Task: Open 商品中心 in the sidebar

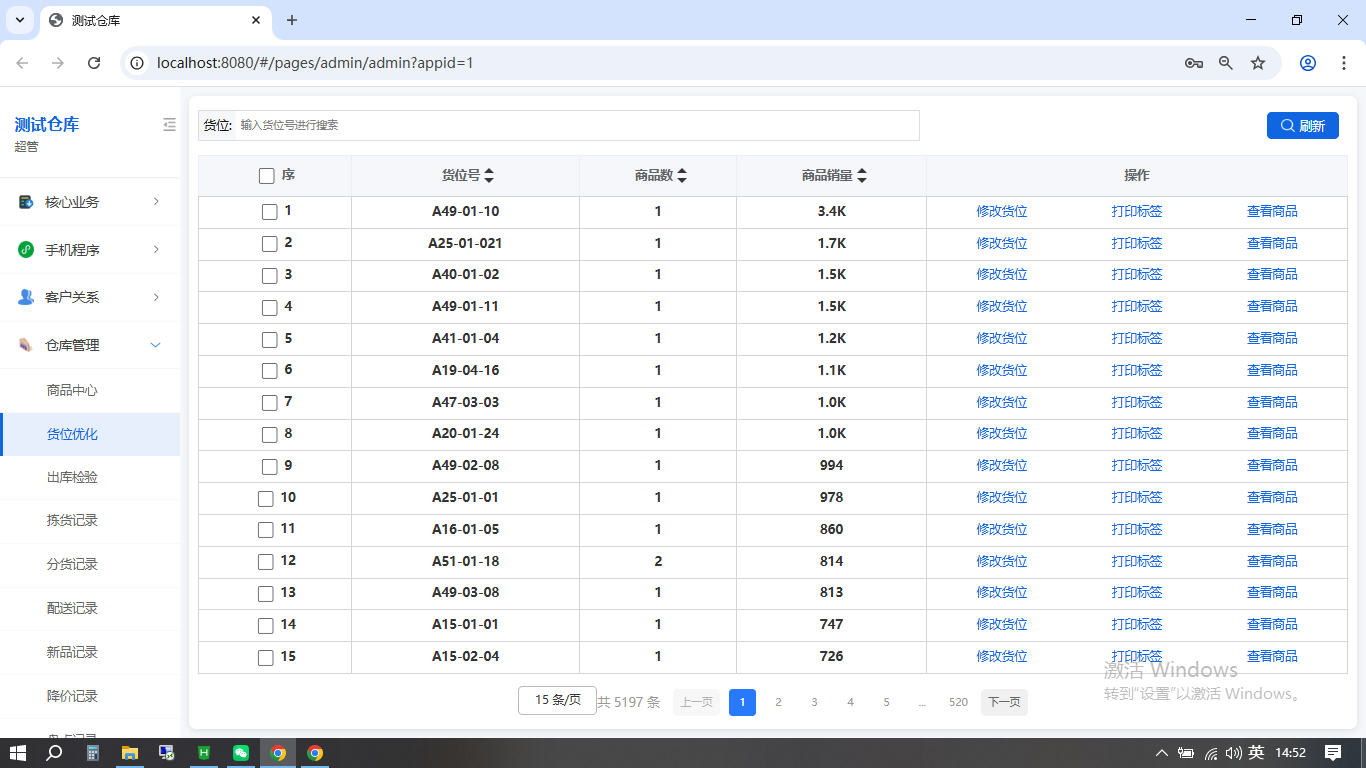Action: pos(72,390)
